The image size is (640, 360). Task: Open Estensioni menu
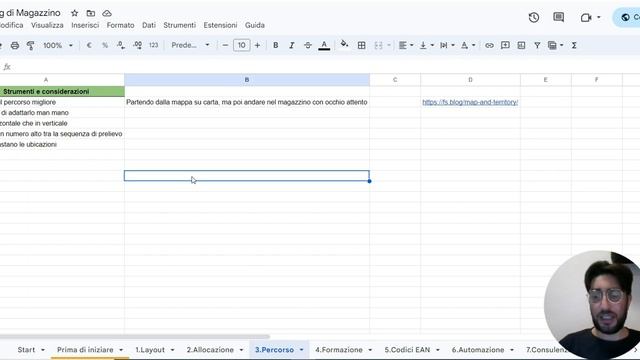(x=220, y=25)
